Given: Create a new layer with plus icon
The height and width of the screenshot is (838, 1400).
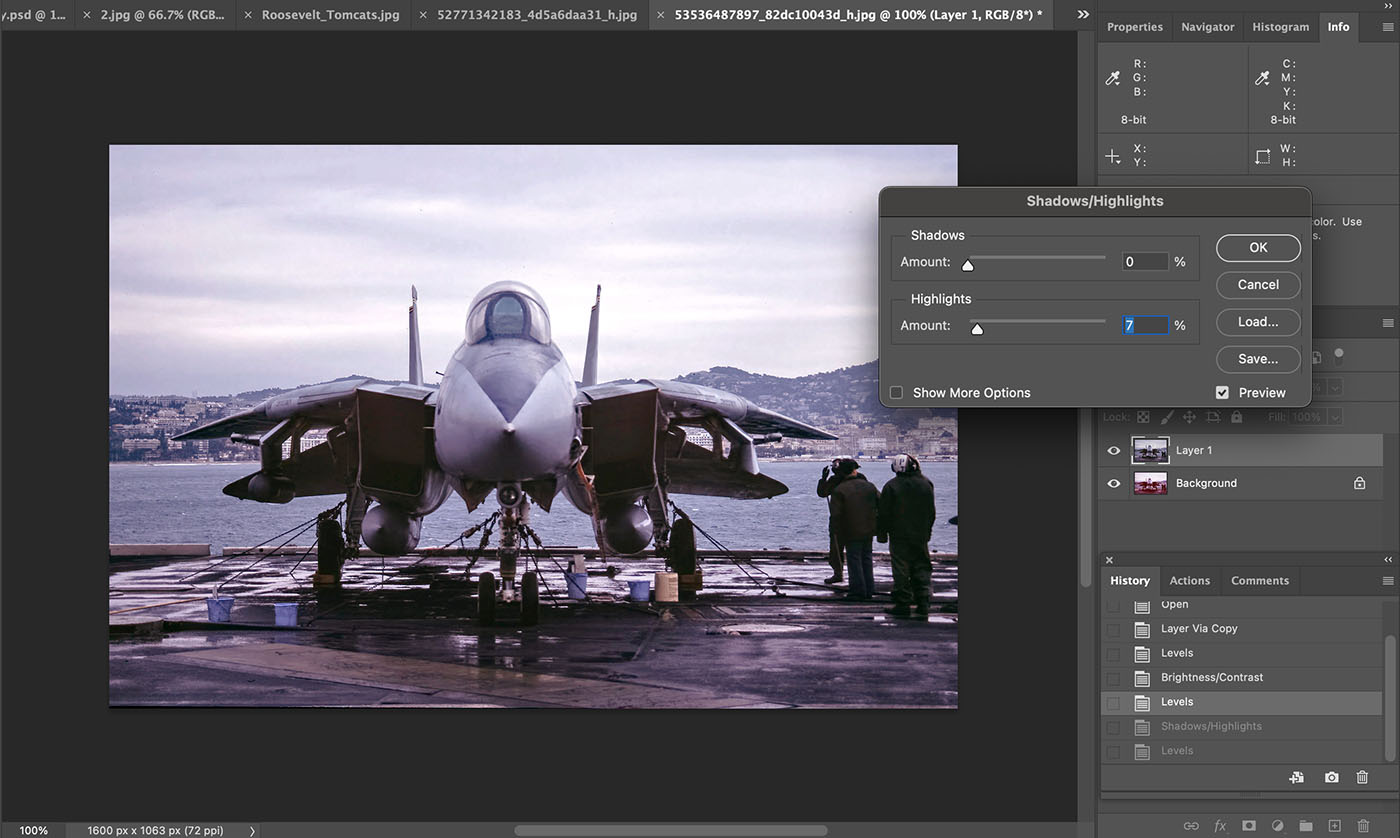Looking at the screenshot, I should pyautogui.click(x=1334, y=826).
